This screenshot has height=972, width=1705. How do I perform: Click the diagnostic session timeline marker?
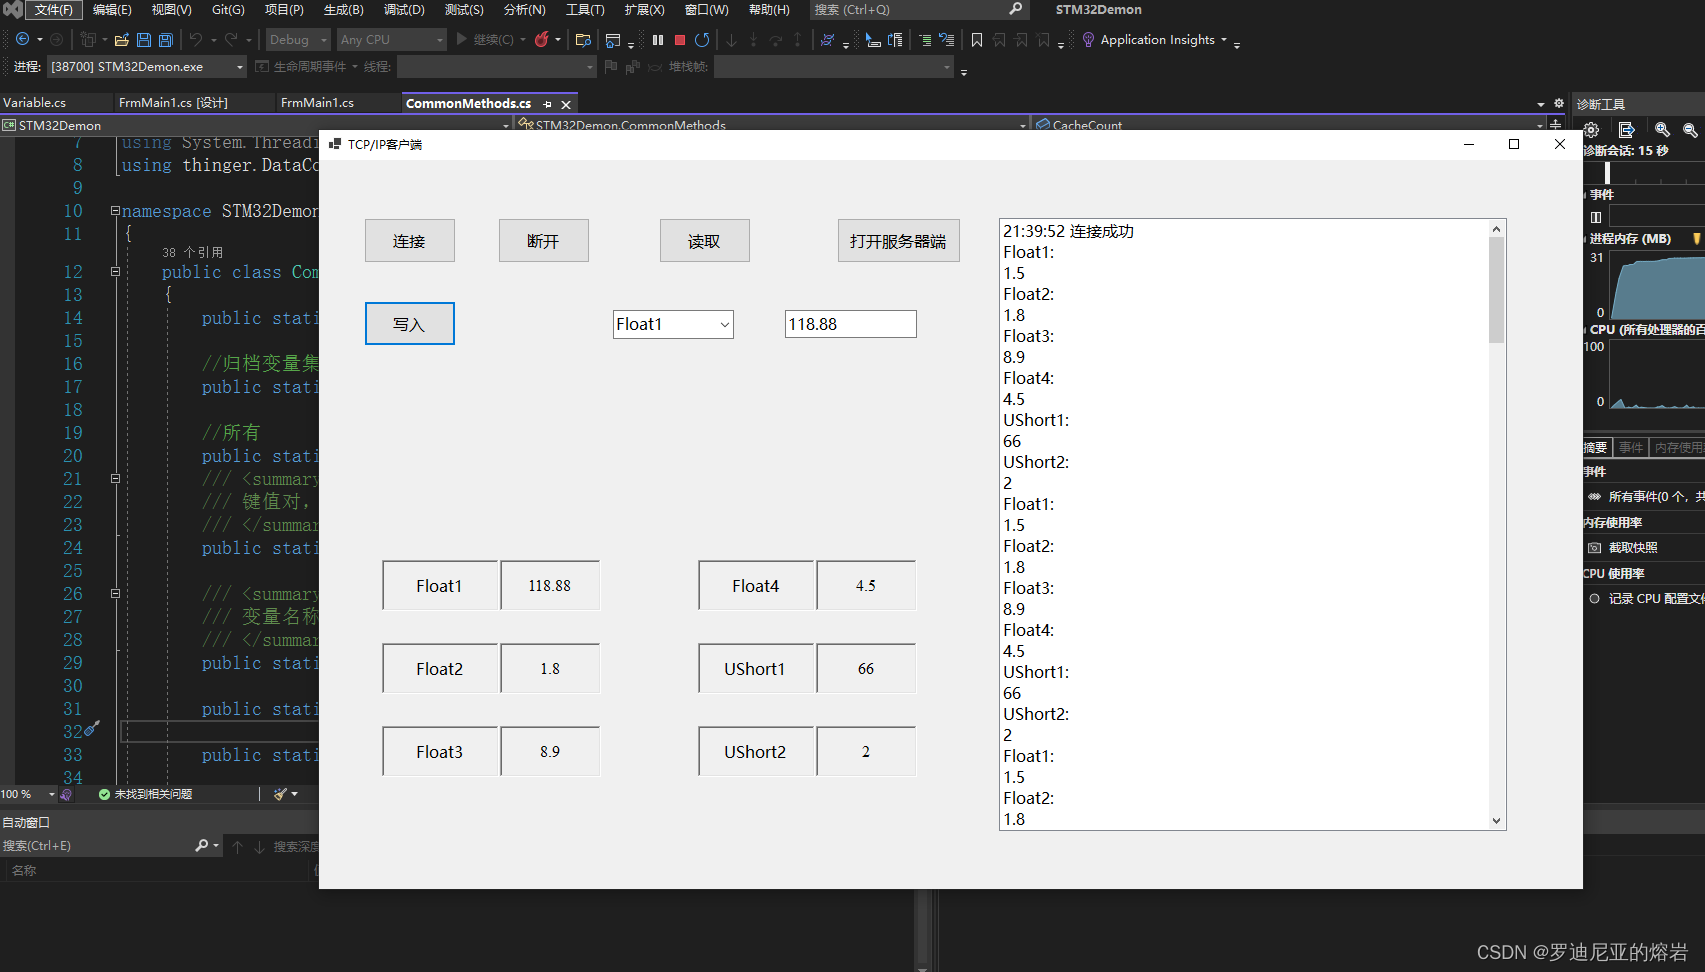coord(1607,173)
